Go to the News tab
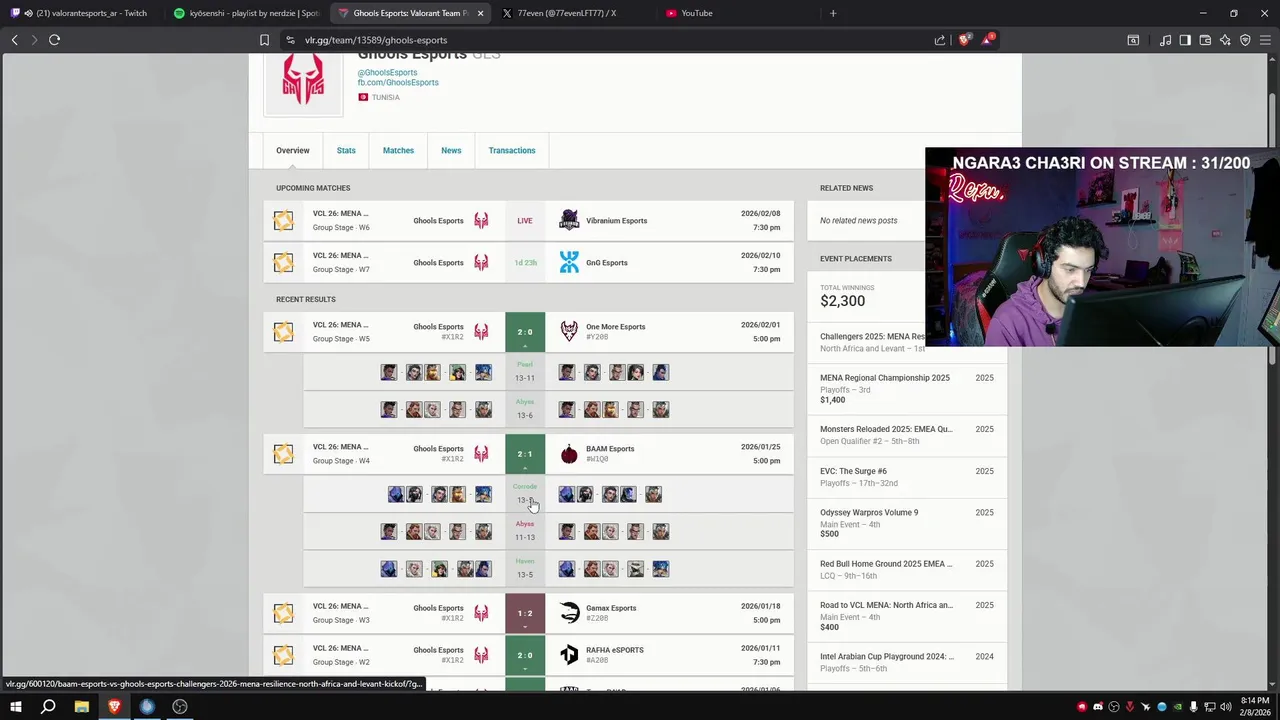The height and width of the screenshot is (720, 1280). coord(451,150)
